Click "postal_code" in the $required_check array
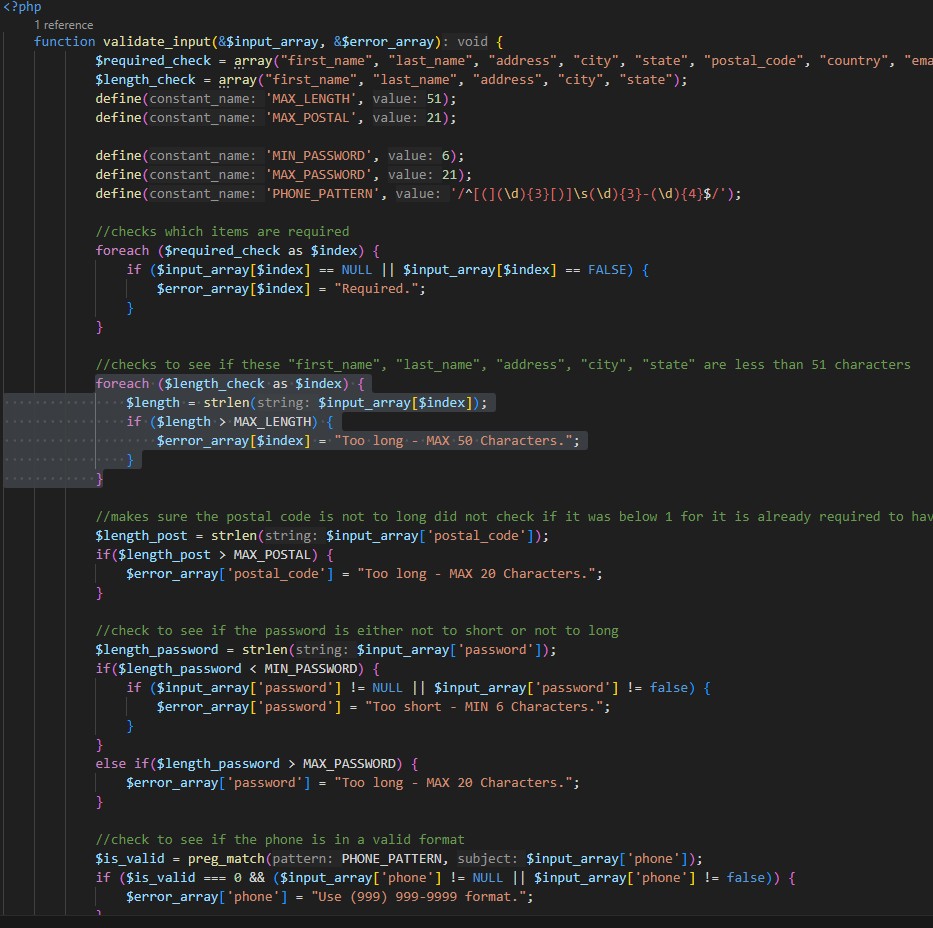This screenshot has height=928, width=933. pyautogui.click(x=753, y=61)
